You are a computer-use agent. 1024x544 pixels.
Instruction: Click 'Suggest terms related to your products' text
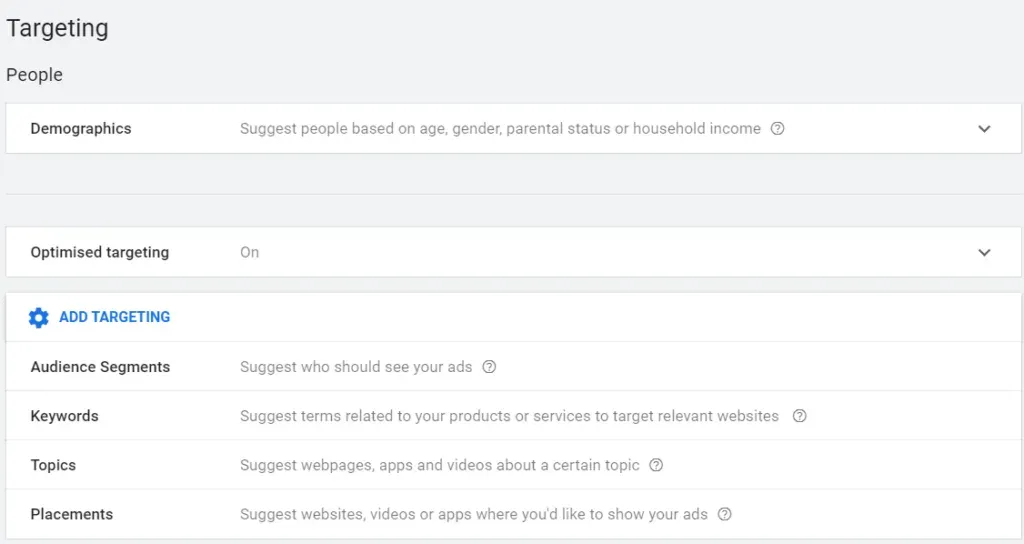(x=509, y=416)
